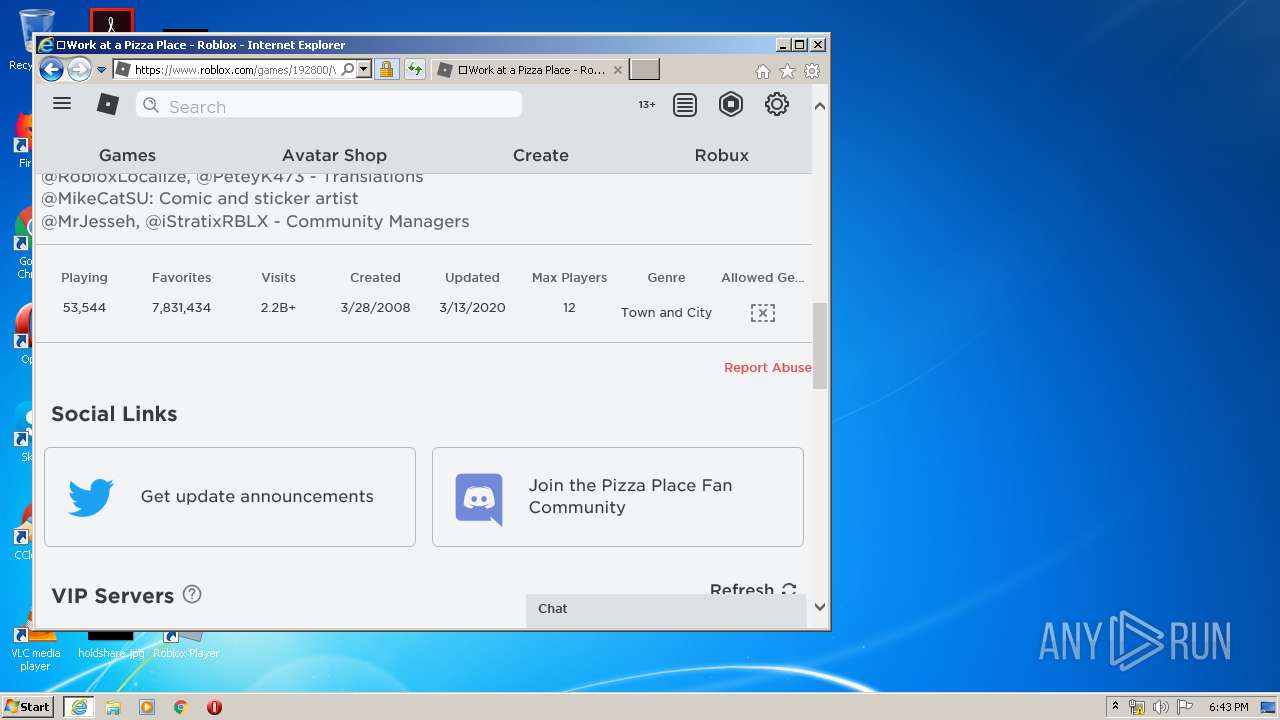Open the Avatar Shop menu
This screenshot has height=720, width=1280.
click(334, 155)
